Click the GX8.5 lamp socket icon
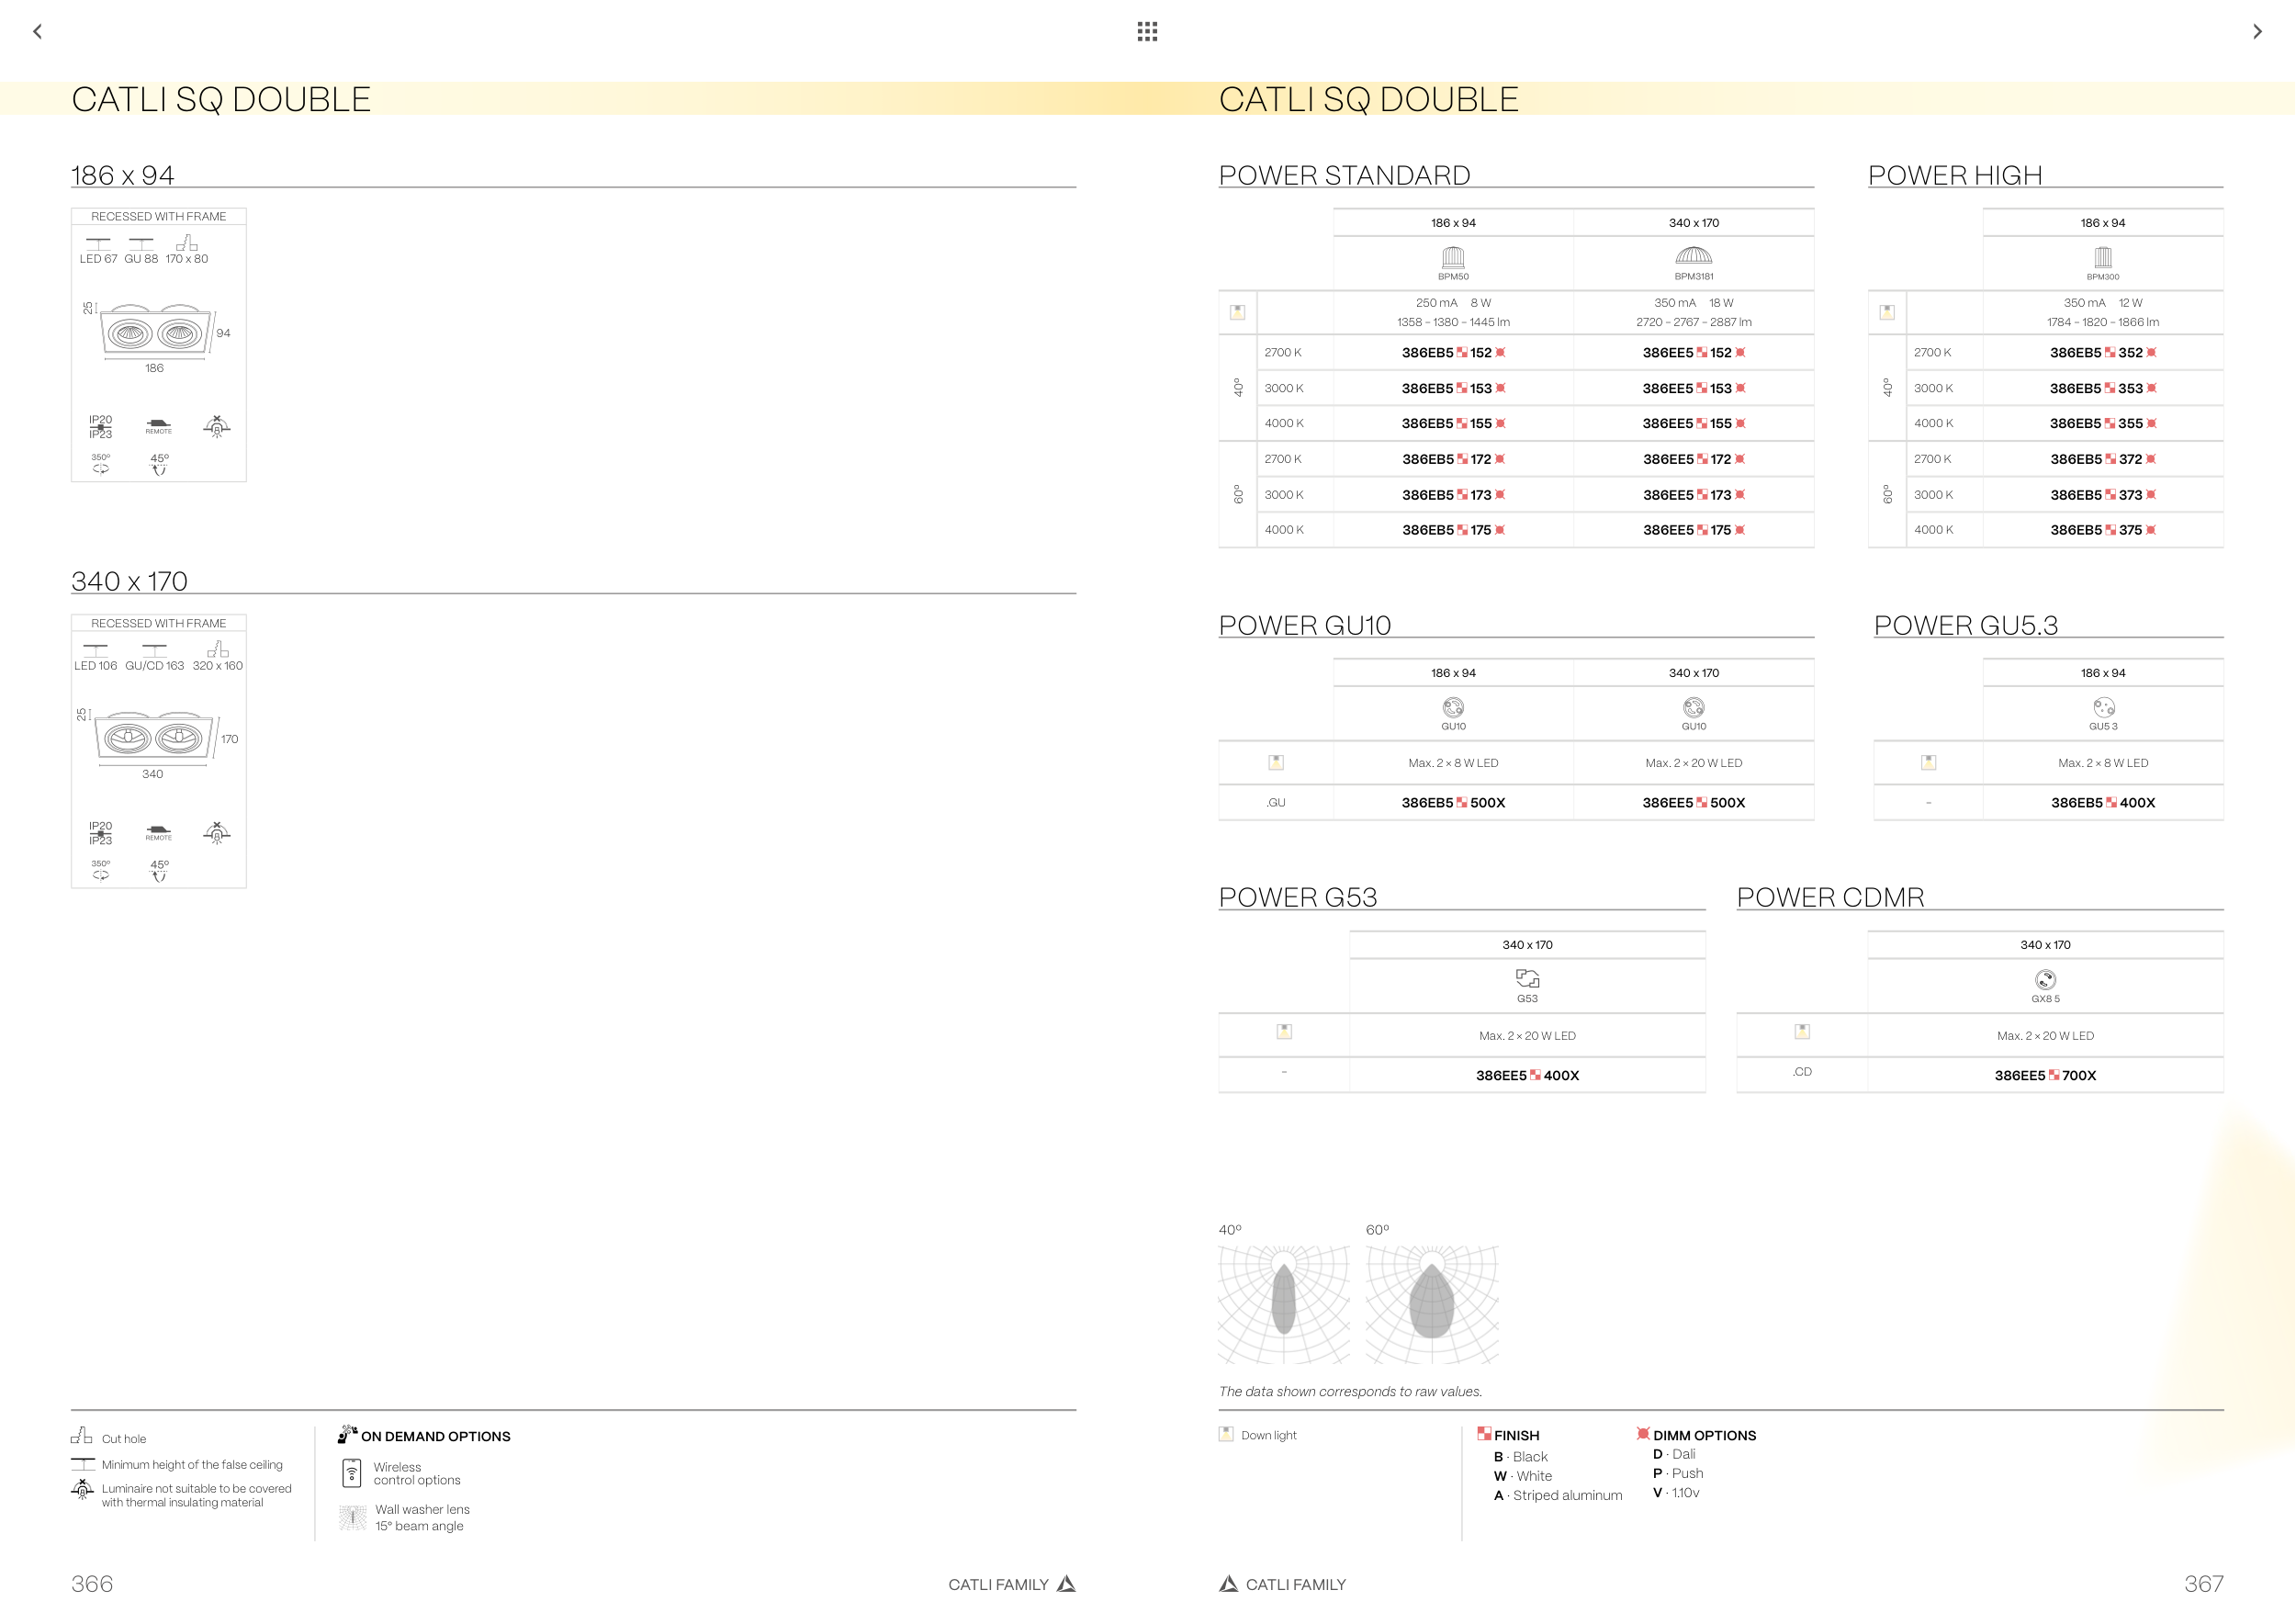The width and height of the screenshot is (2296, 1624). pos(2045,980)
